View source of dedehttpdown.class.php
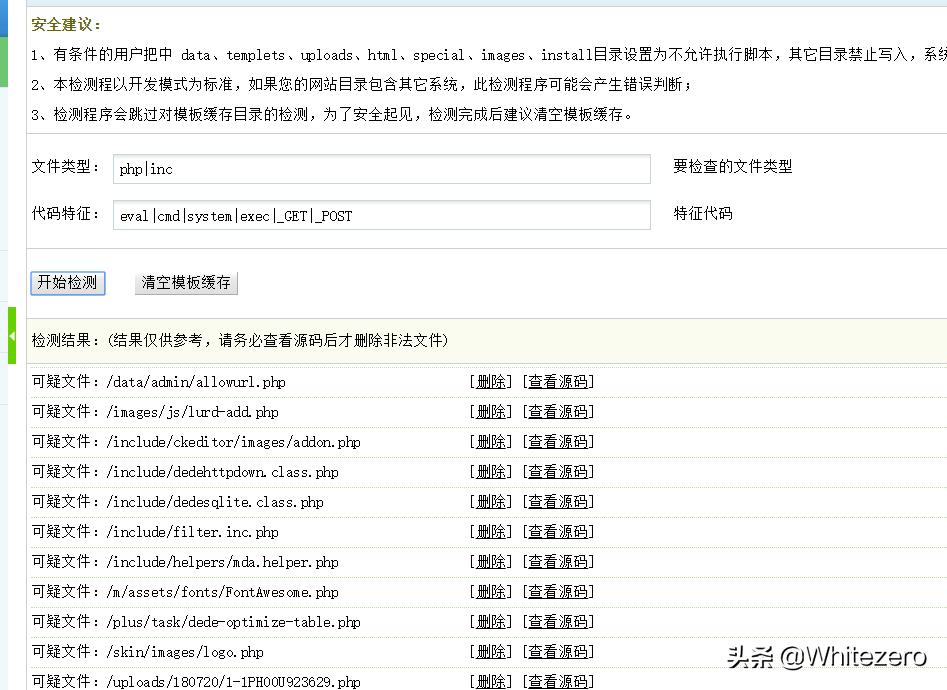The width and height of the screenshot is (947, 690). tap(559, 471)
